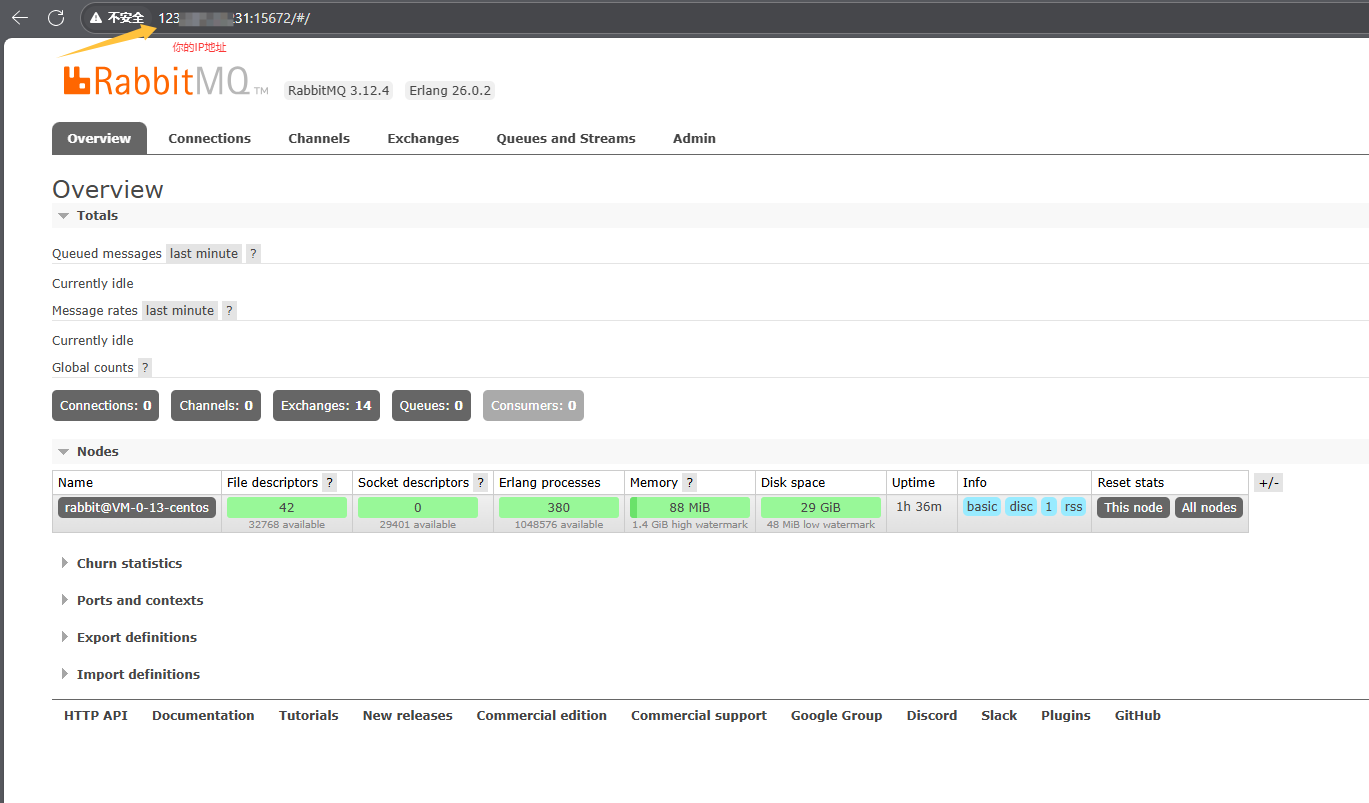This screenshot has height=803, width=1369.
Task: Click the Uptime value 1h 36m
Action: click(x=919, y=506)
